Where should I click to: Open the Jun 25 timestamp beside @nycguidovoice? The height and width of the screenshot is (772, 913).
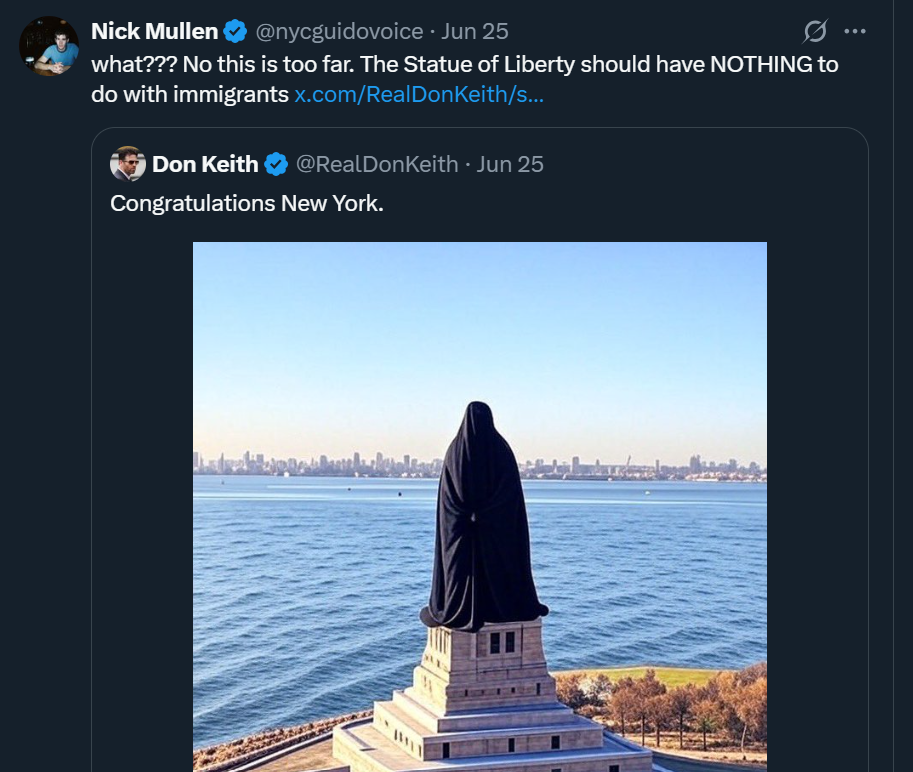[x=475, y=32]
